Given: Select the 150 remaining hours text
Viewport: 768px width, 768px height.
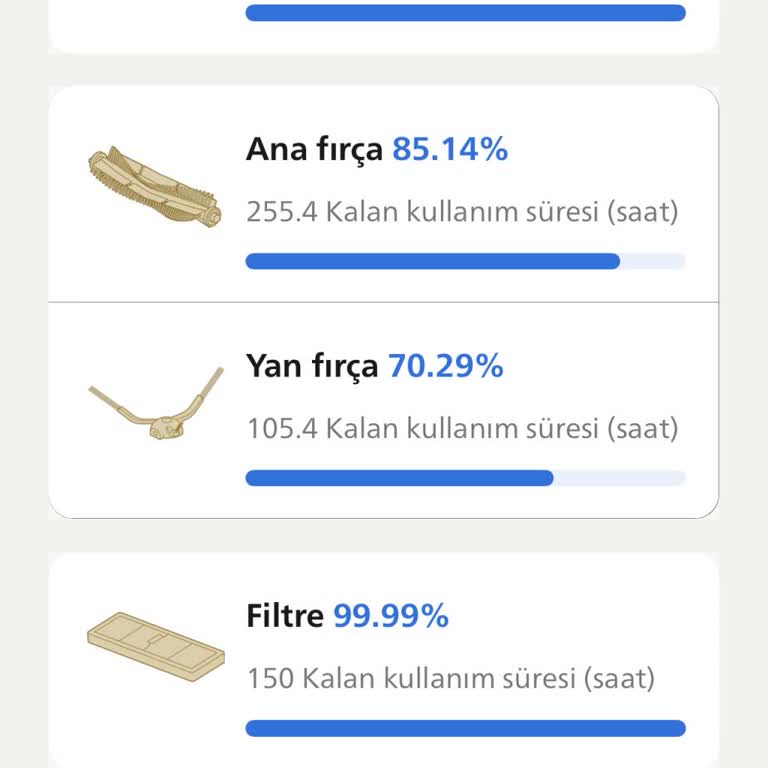Looking at the screenshot, I should click(450, 679).
